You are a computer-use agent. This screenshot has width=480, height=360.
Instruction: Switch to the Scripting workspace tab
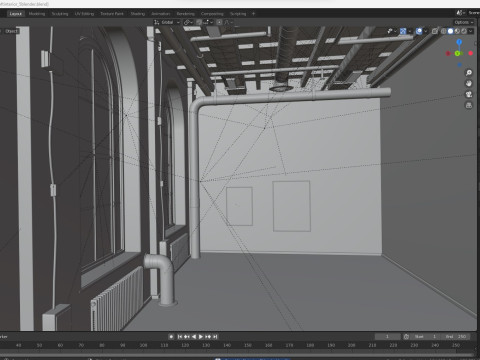click(238, 14)
